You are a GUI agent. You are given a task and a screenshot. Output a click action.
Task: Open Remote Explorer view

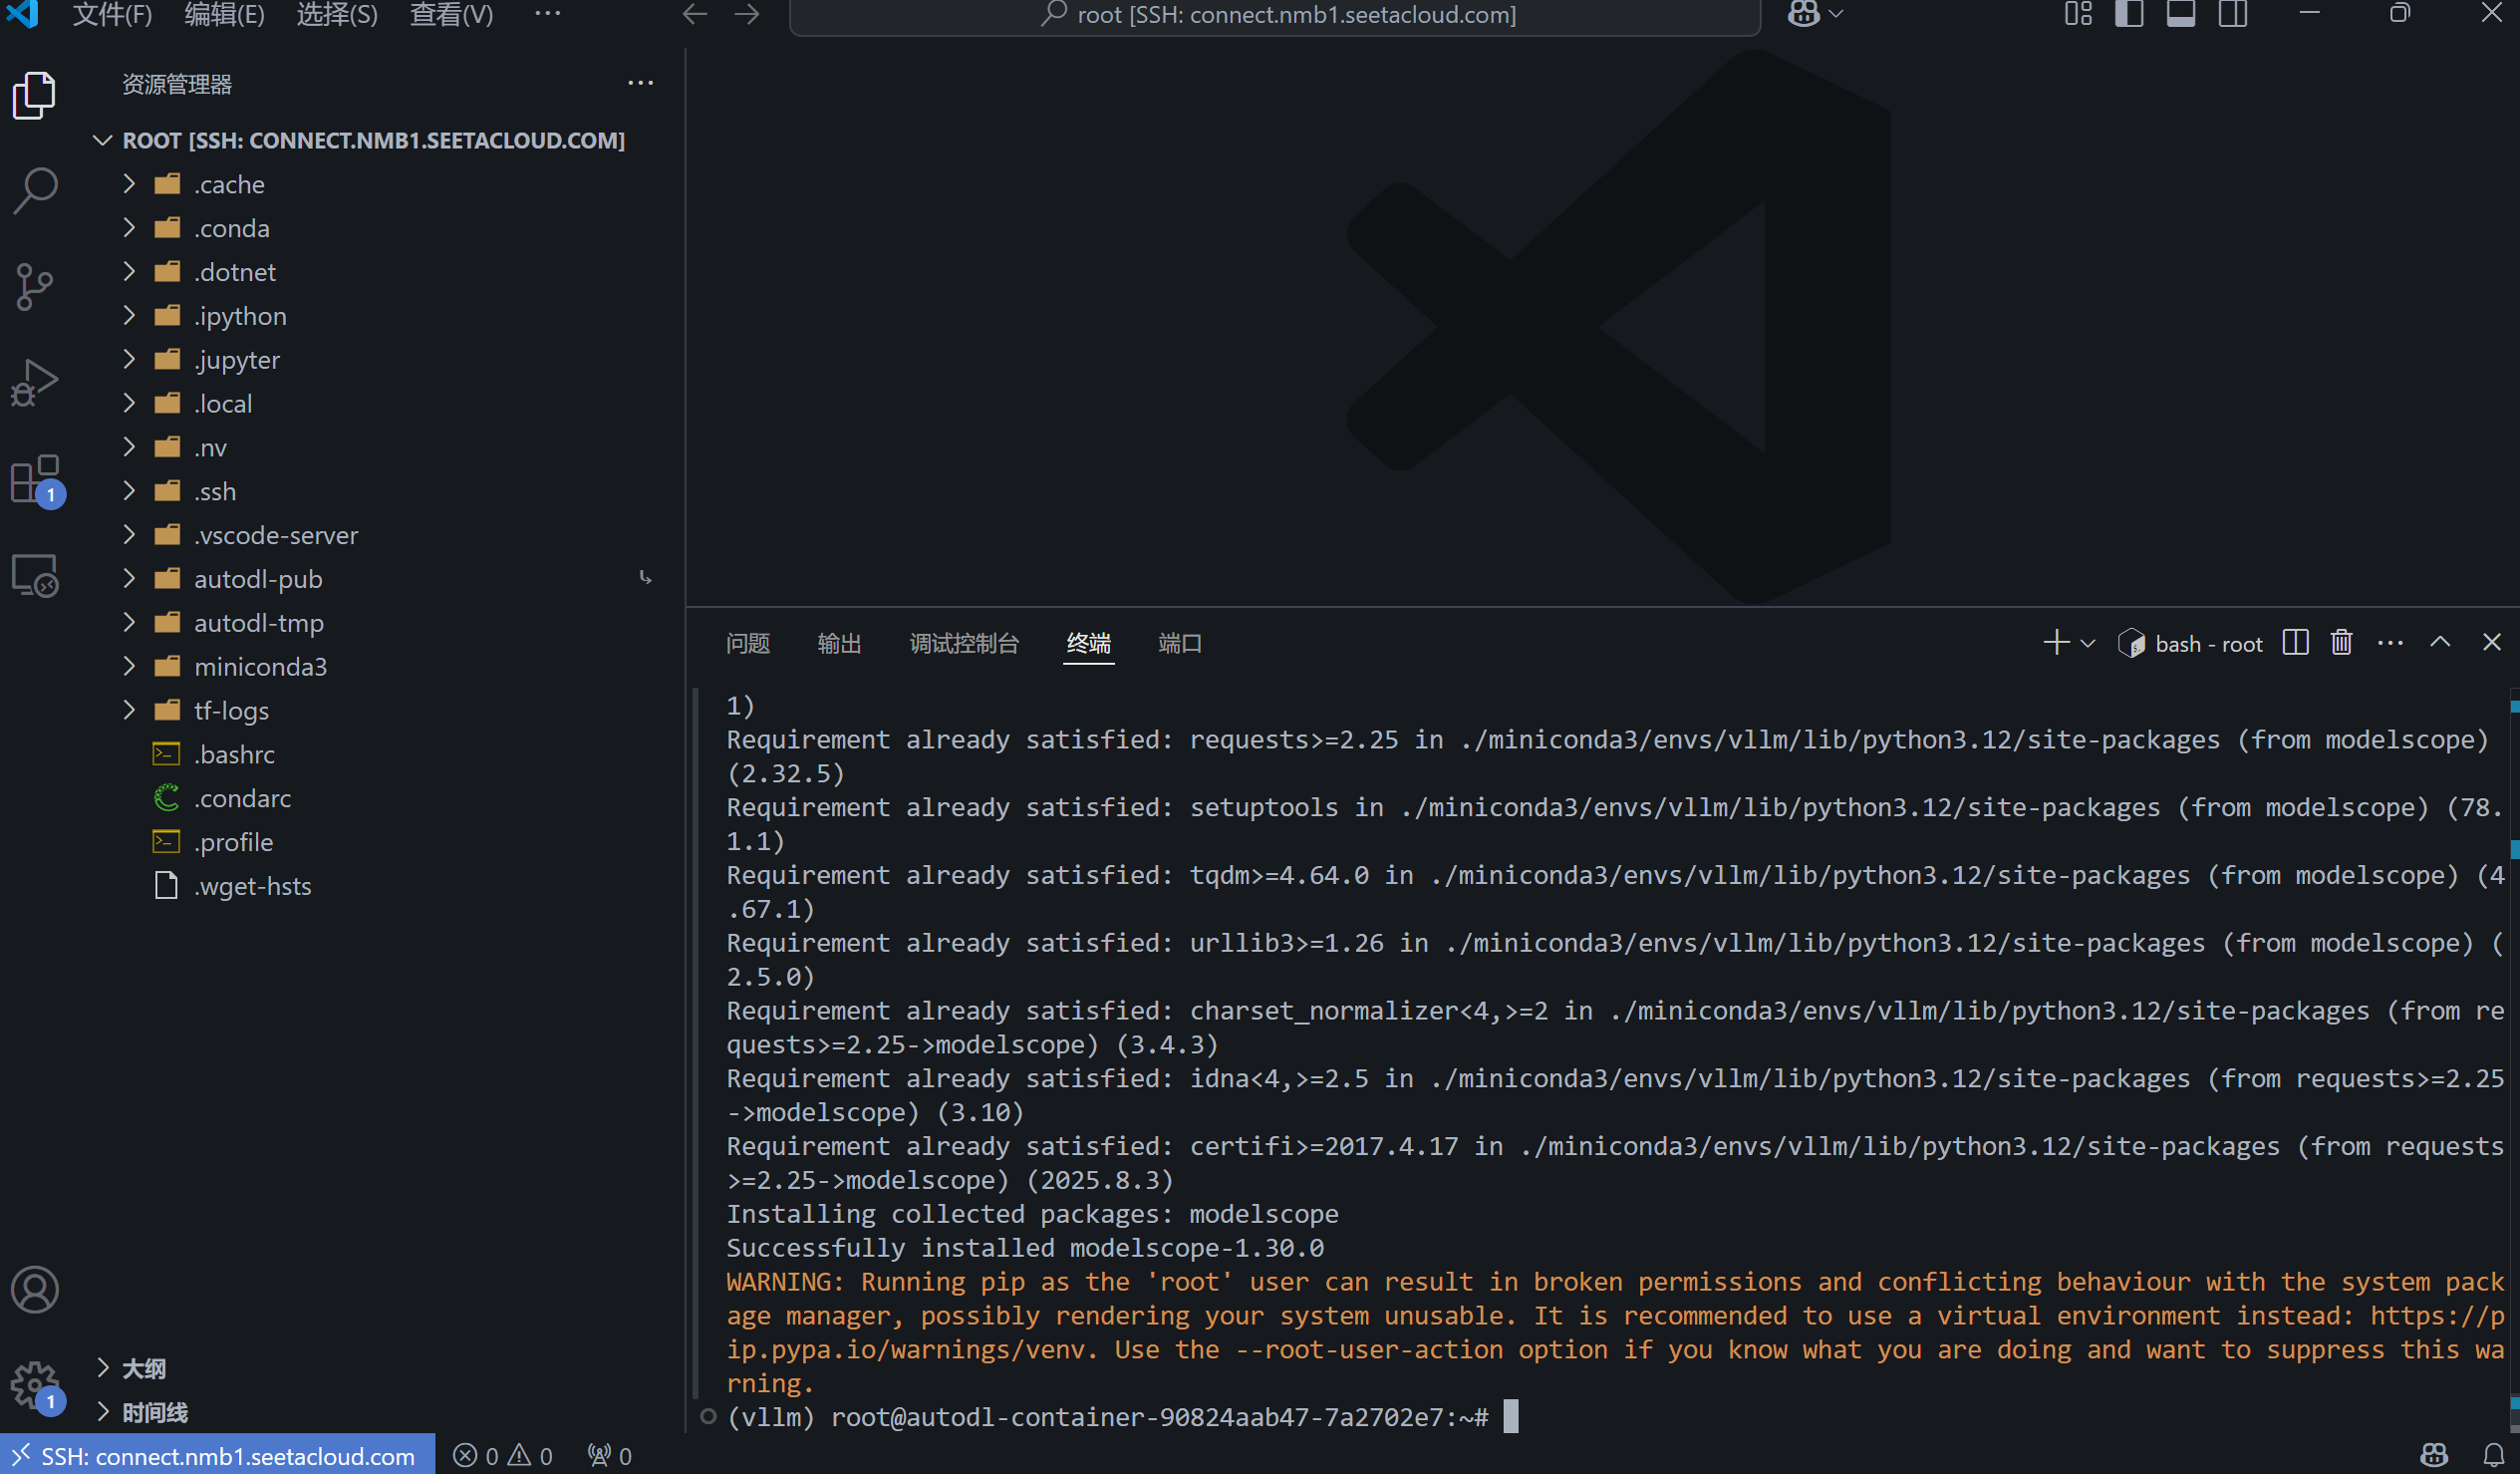click(x=35, y=576)
